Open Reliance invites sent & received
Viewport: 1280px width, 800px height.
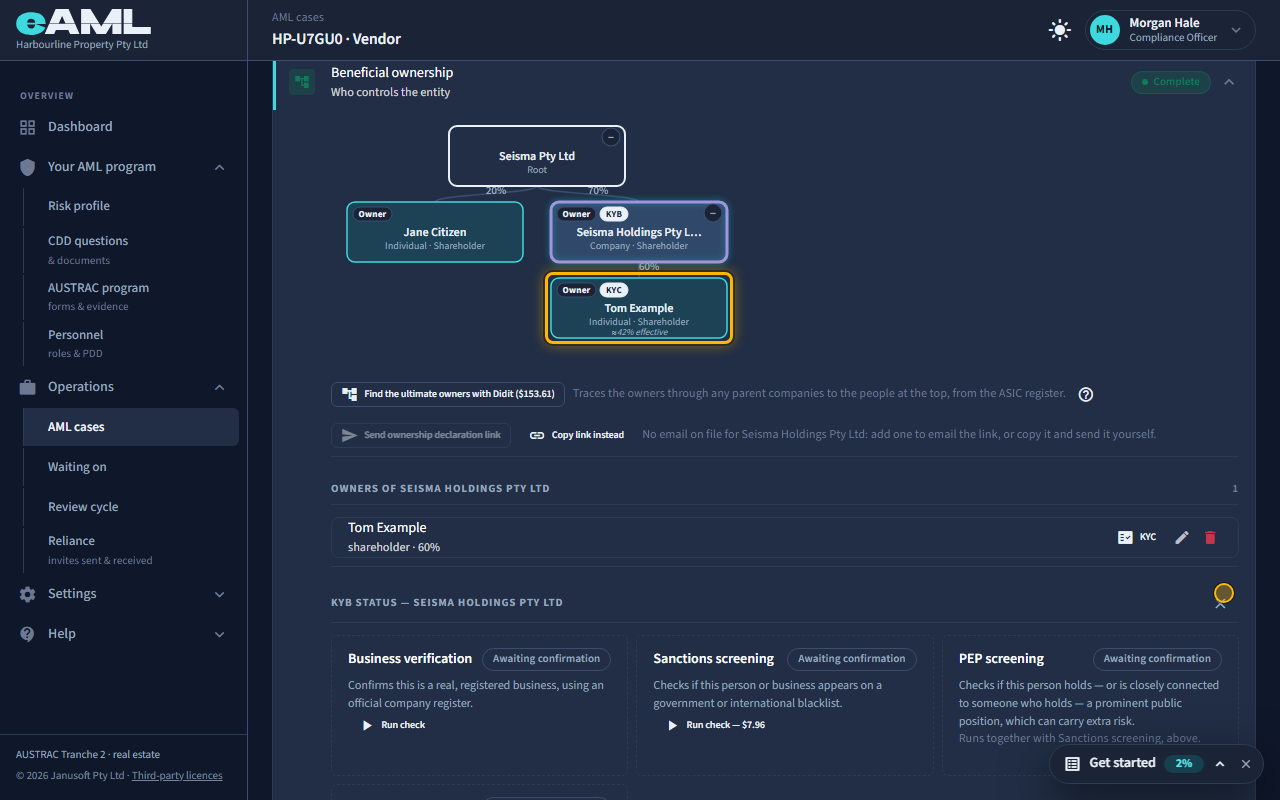(131, 549)
